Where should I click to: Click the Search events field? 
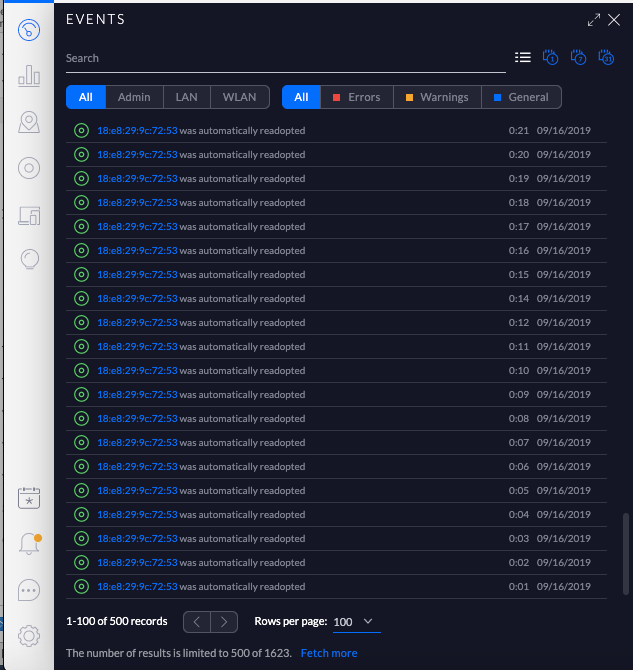tap(286, 59)
